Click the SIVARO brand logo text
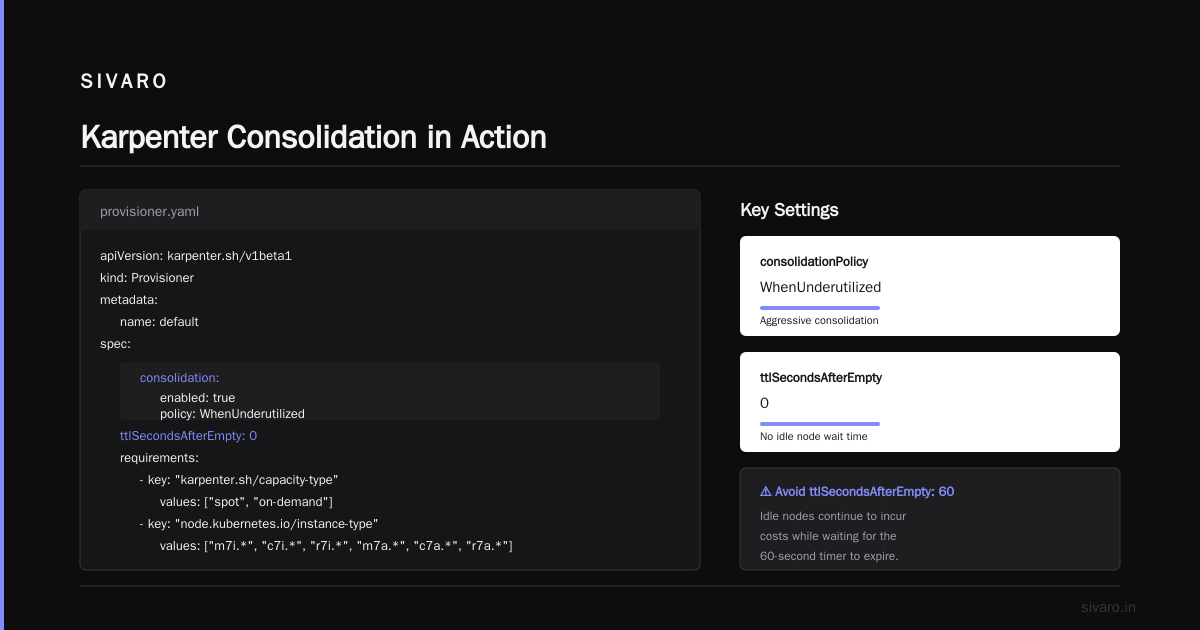The image size is (1200, 630). pyautogui.click(x=124, y=82)
